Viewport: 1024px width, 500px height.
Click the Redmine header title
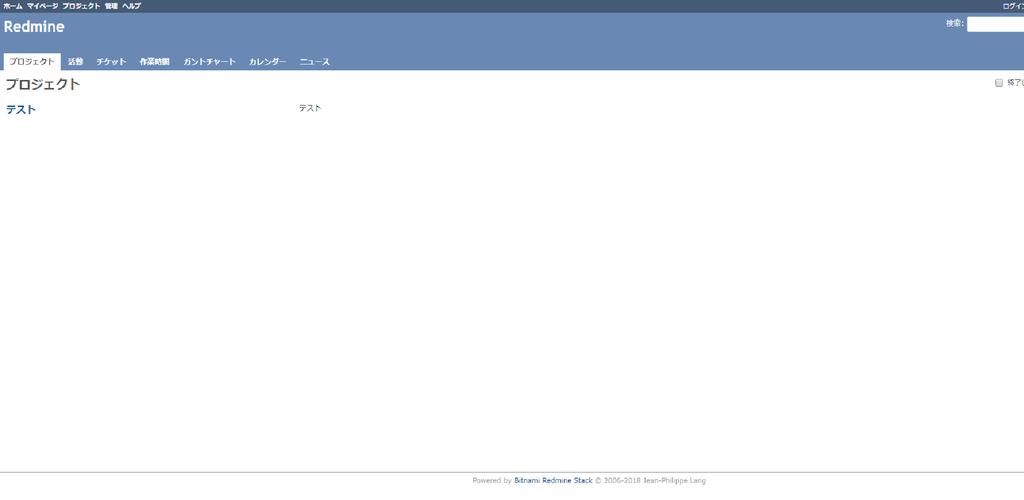point(34,27)
